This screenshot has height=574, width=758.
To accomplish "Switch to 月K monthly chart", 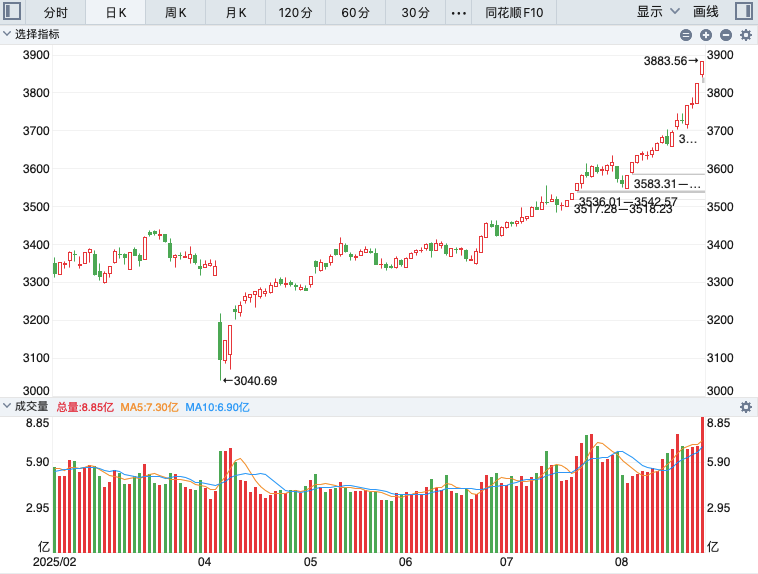I will [x=236, y=12].
